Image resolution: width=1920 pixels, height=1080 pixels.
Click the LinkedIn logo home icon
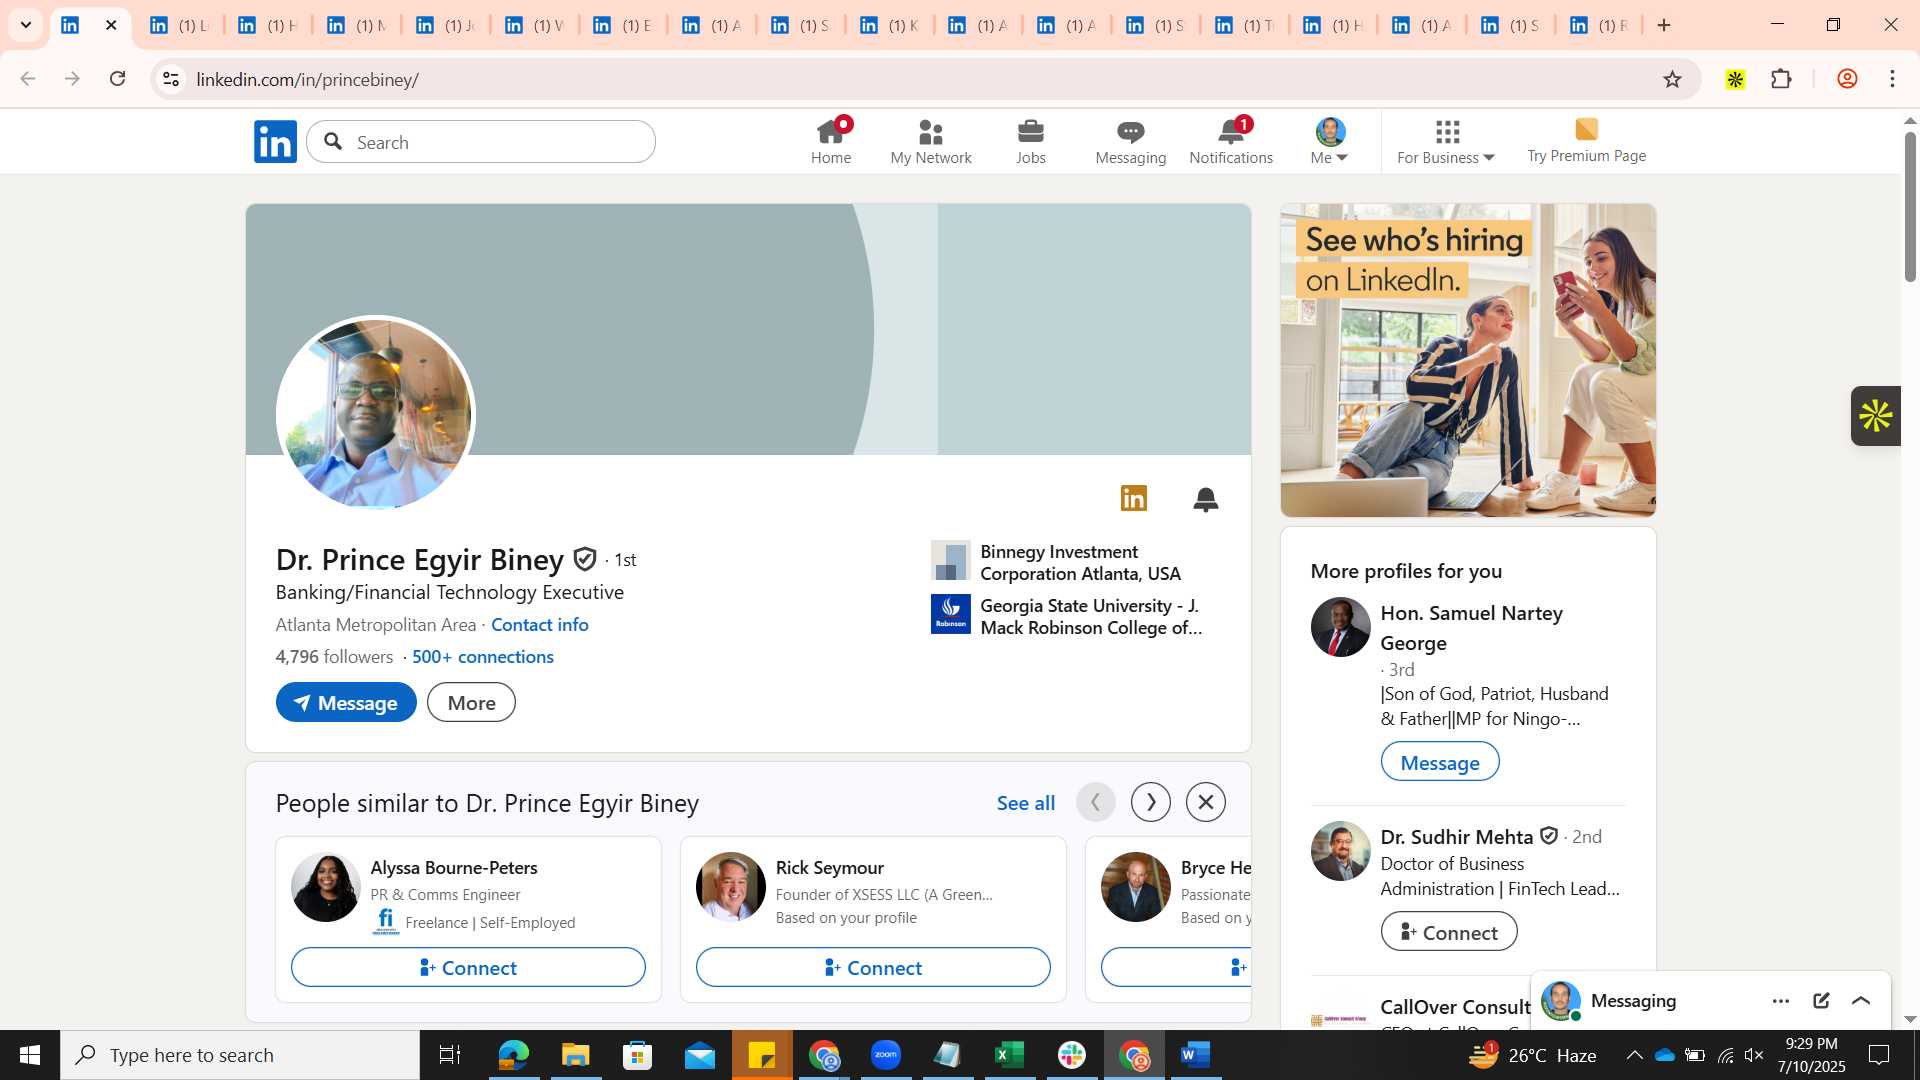tap(275, 142)
